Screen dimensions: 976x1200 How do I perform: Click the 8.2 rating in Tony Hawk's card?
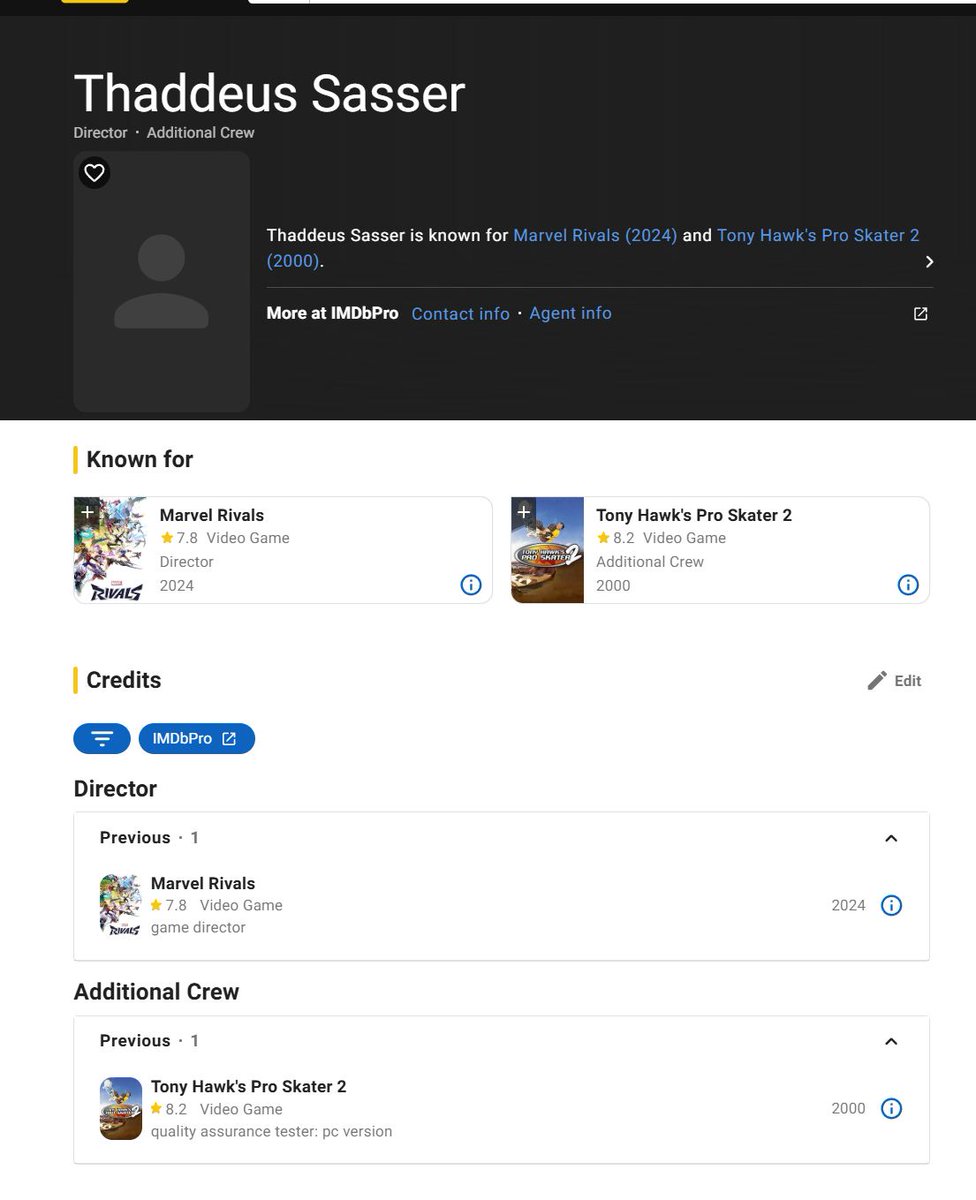pyautogui.click(x=616, y=538)
